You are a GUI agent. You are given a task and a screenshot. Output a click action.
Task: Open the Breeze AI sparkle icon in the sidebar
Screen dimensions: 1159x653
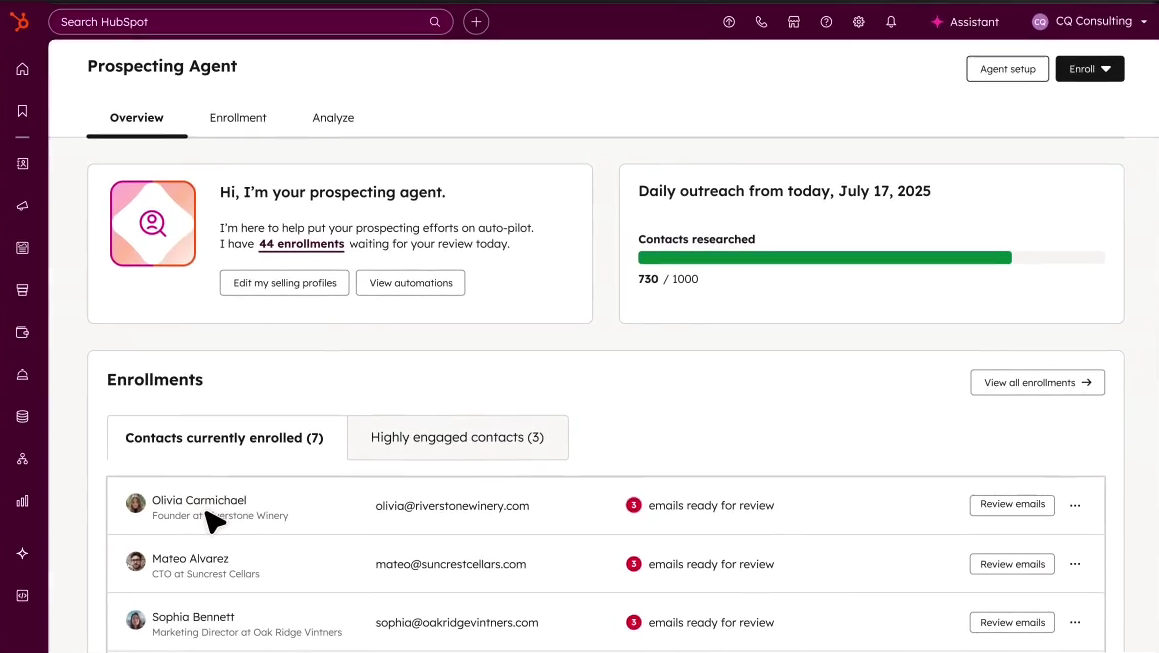[x=22, y=553]
